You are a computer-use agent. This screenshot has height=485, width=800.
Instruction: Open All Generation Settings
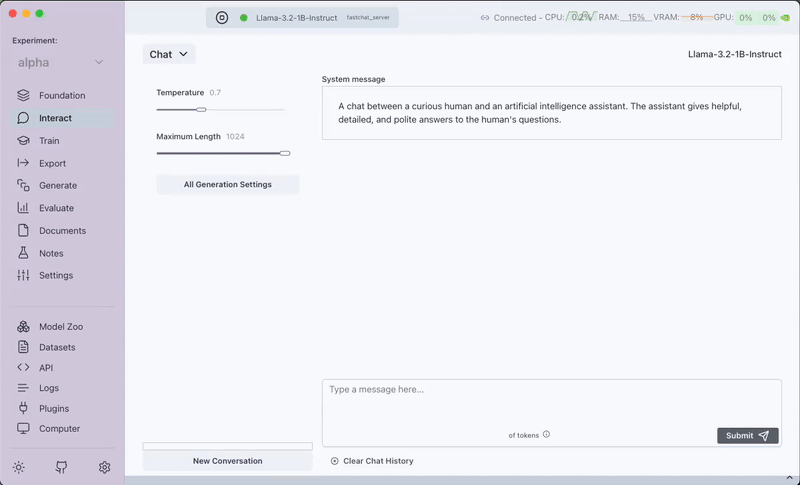[227, 185]
